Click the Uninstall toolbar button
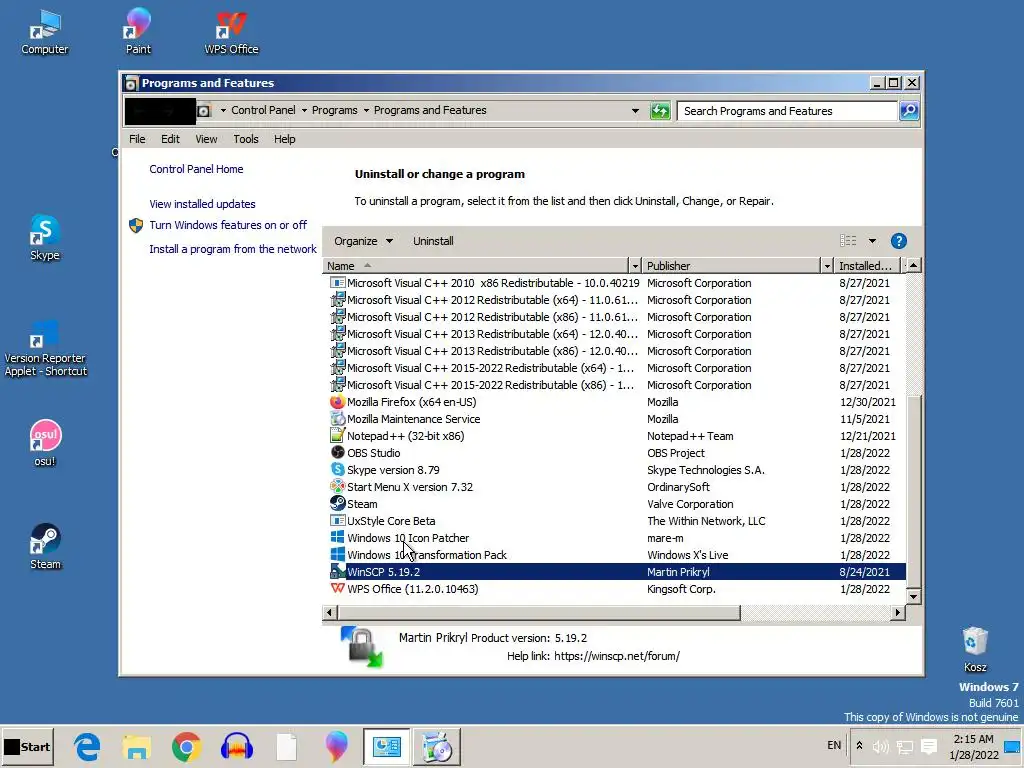This screenshot has height=768, width=1024. tap(433, 241)
